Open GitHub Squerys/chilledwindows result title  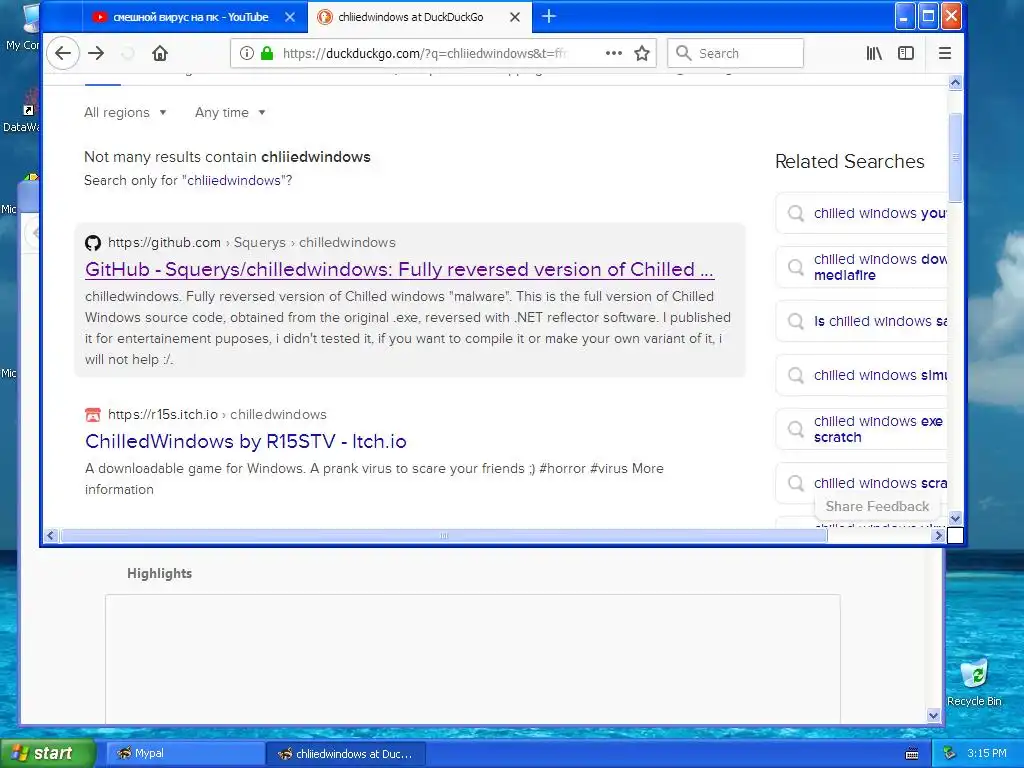coord(399,269)
